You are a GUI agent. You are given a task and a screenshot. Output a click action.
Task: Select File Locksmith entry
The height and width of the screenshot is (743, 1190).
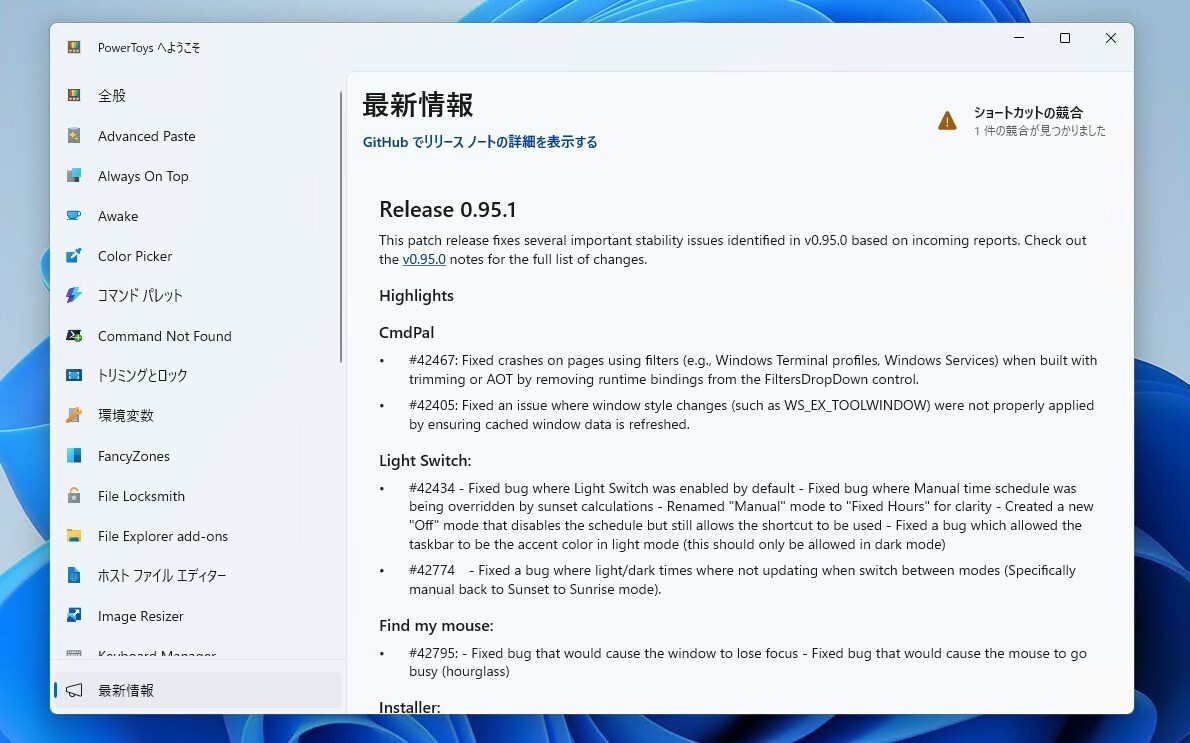[x=197, y=496]
